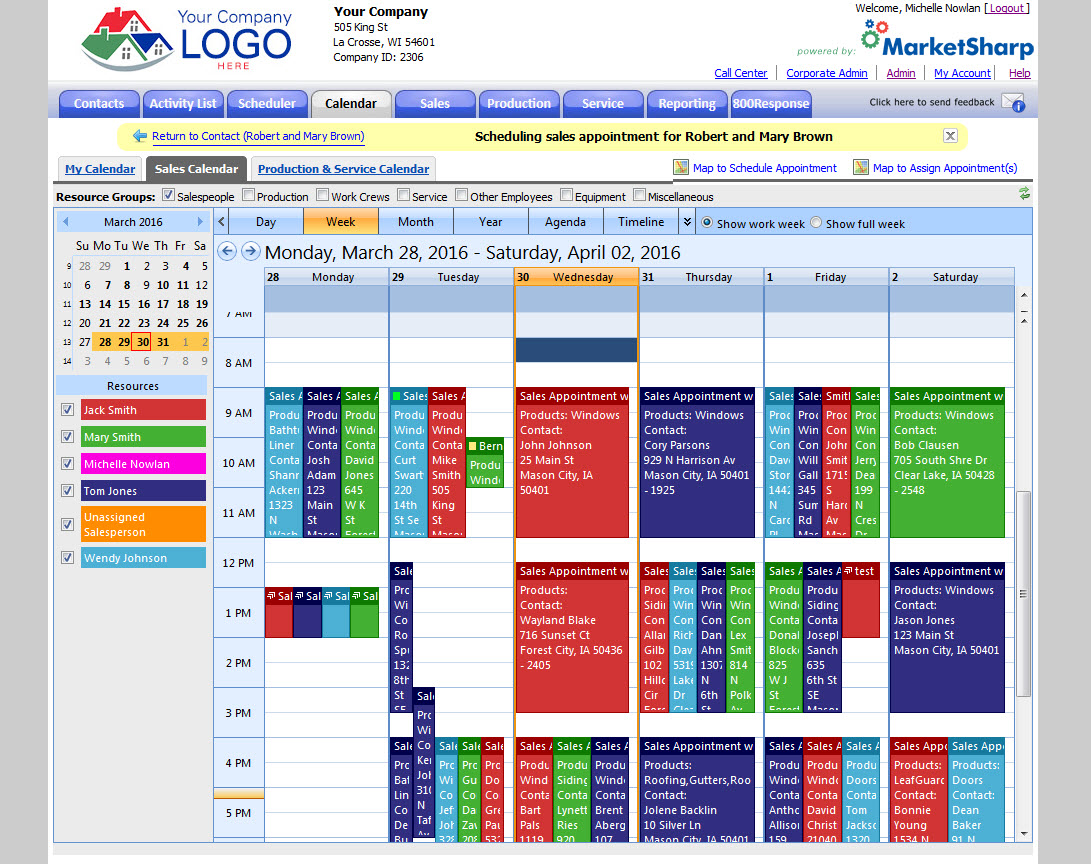Close the scheduling notification banner
1091x864 pixels.
950,136
